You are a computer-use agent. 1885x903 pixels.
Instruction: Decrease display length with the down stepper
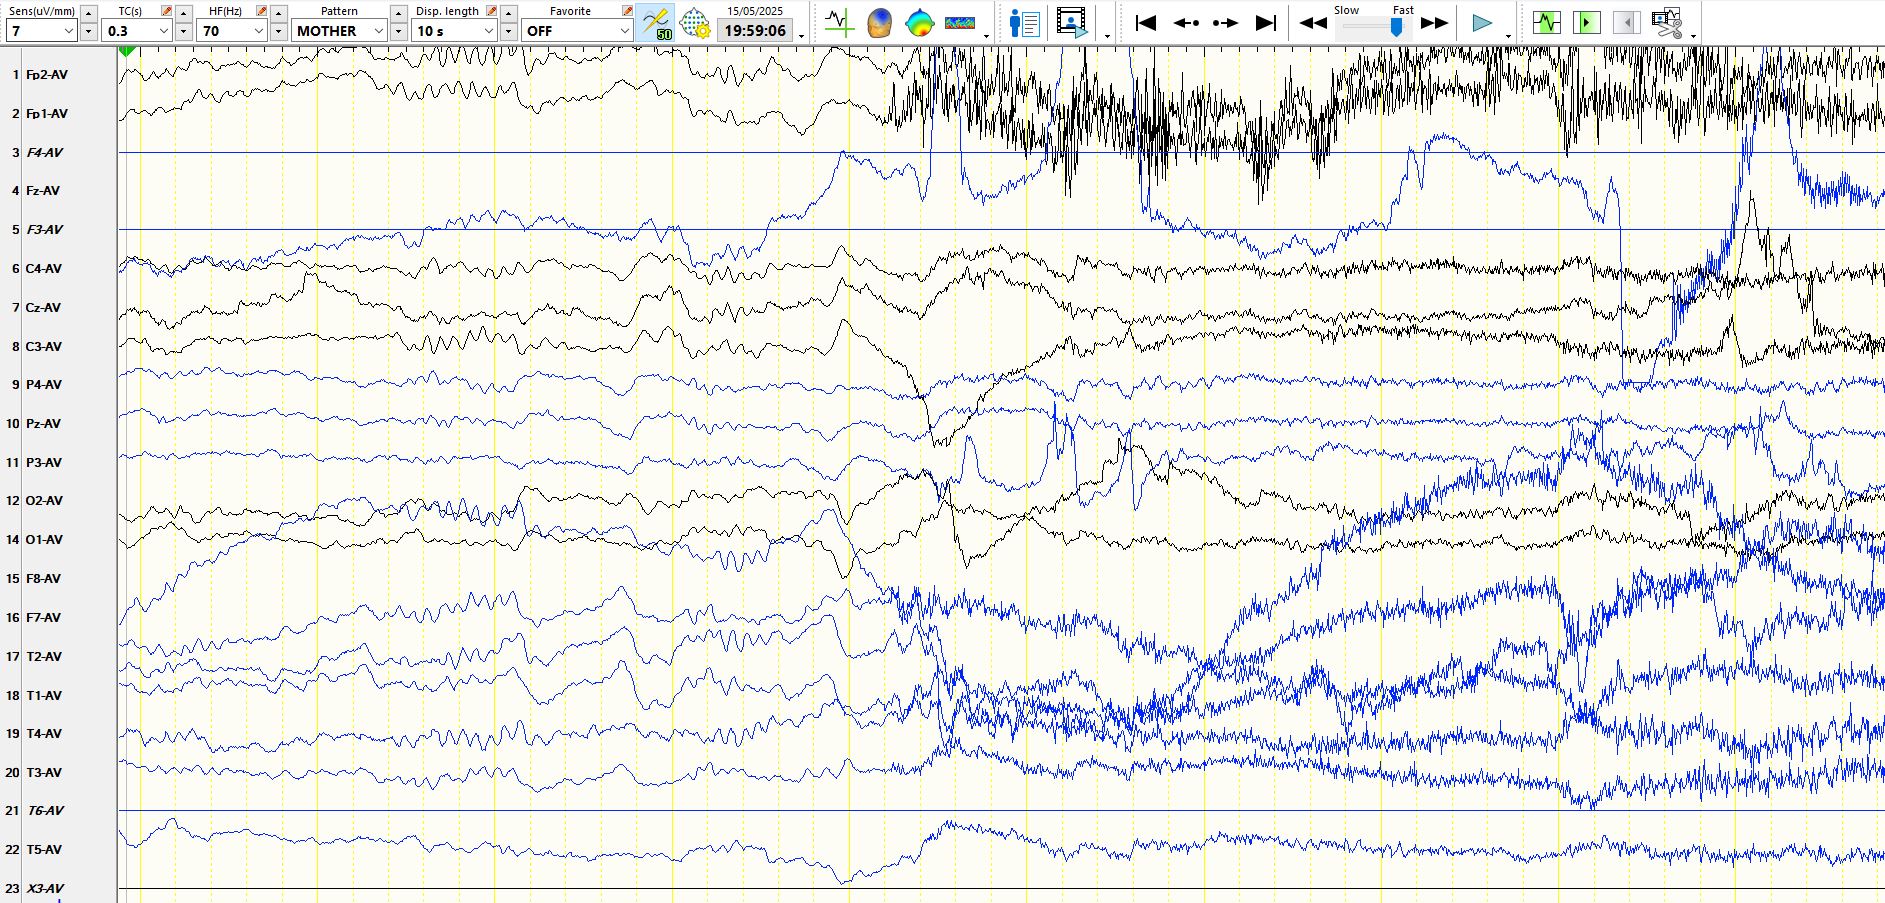point(508,31)
